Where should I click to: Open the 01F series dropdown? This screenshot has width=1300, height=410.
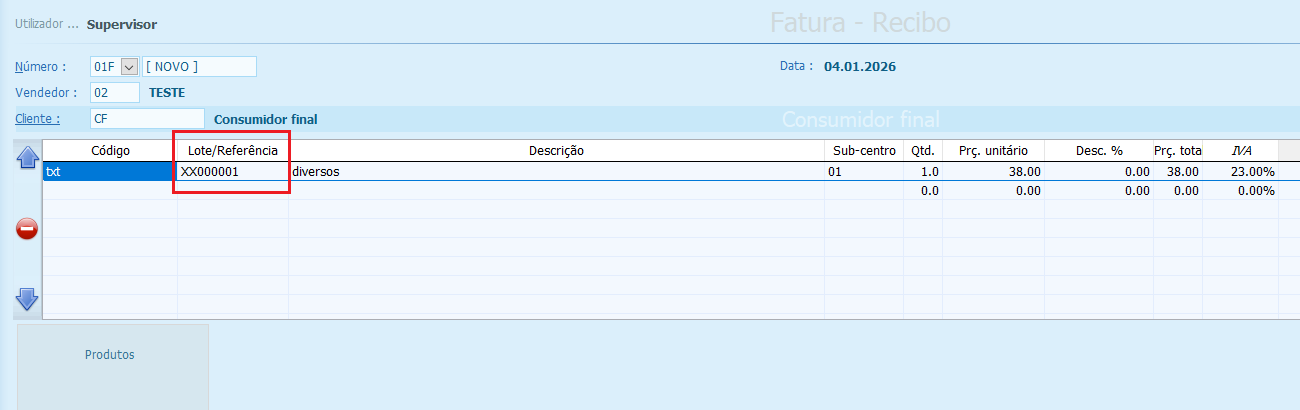tap(128, 67)
